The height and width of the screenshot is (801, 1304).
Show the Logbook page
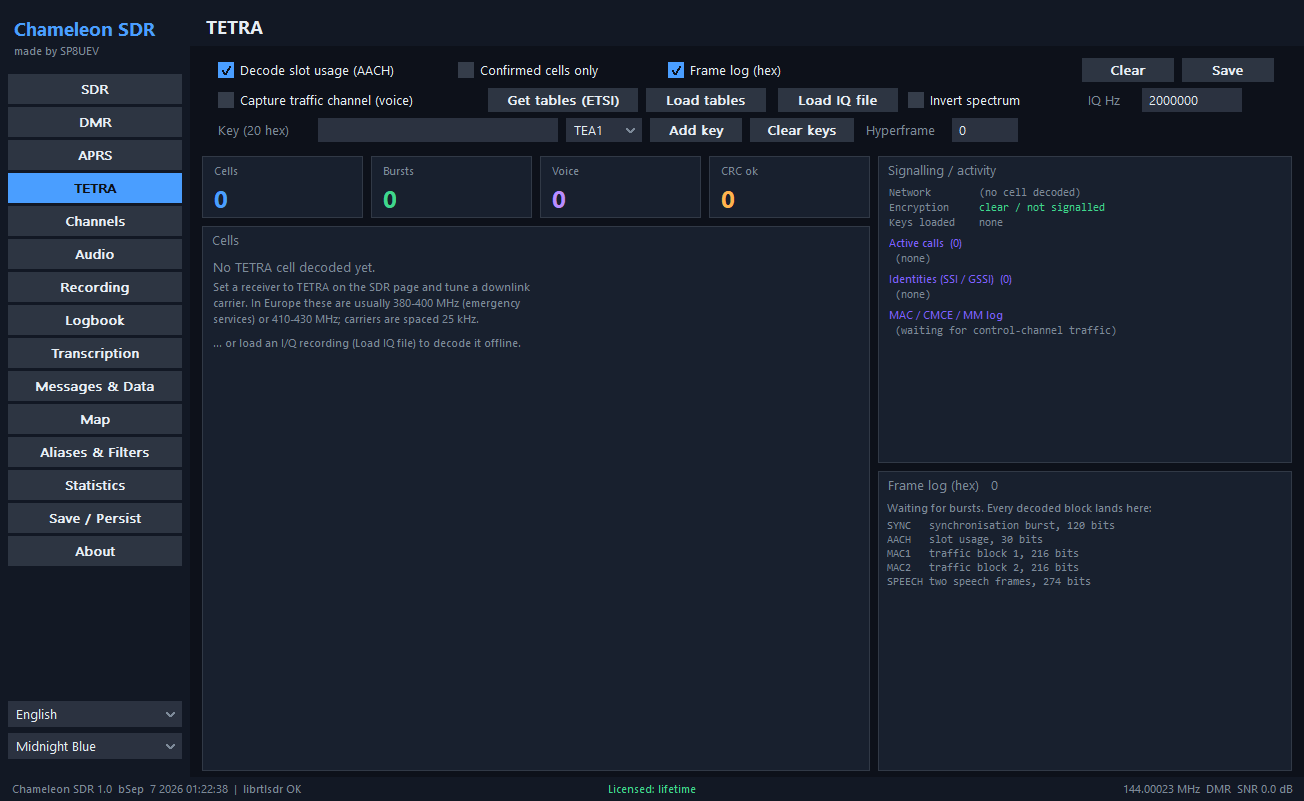[x=95, y=320]
